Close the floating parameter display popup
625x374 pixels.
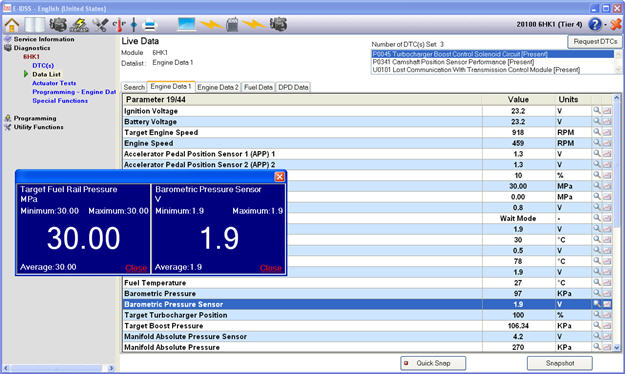[x=280, y=176]
